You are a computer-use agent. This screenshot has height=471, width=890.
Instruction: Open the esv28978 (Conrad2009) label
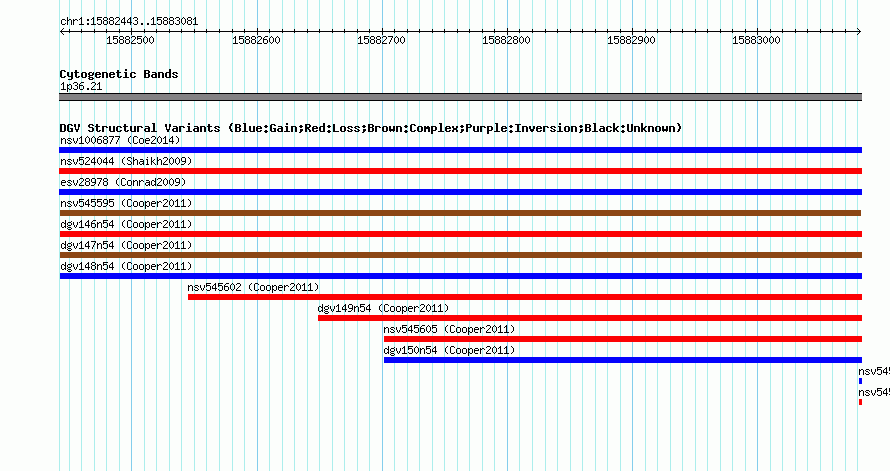[x=123, y=182]
